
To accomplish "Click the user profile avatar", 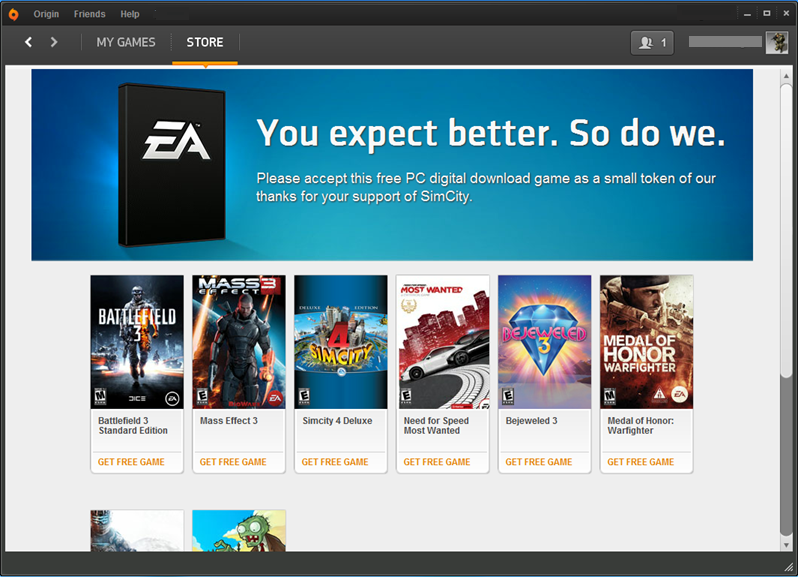I will click(777, 42).
